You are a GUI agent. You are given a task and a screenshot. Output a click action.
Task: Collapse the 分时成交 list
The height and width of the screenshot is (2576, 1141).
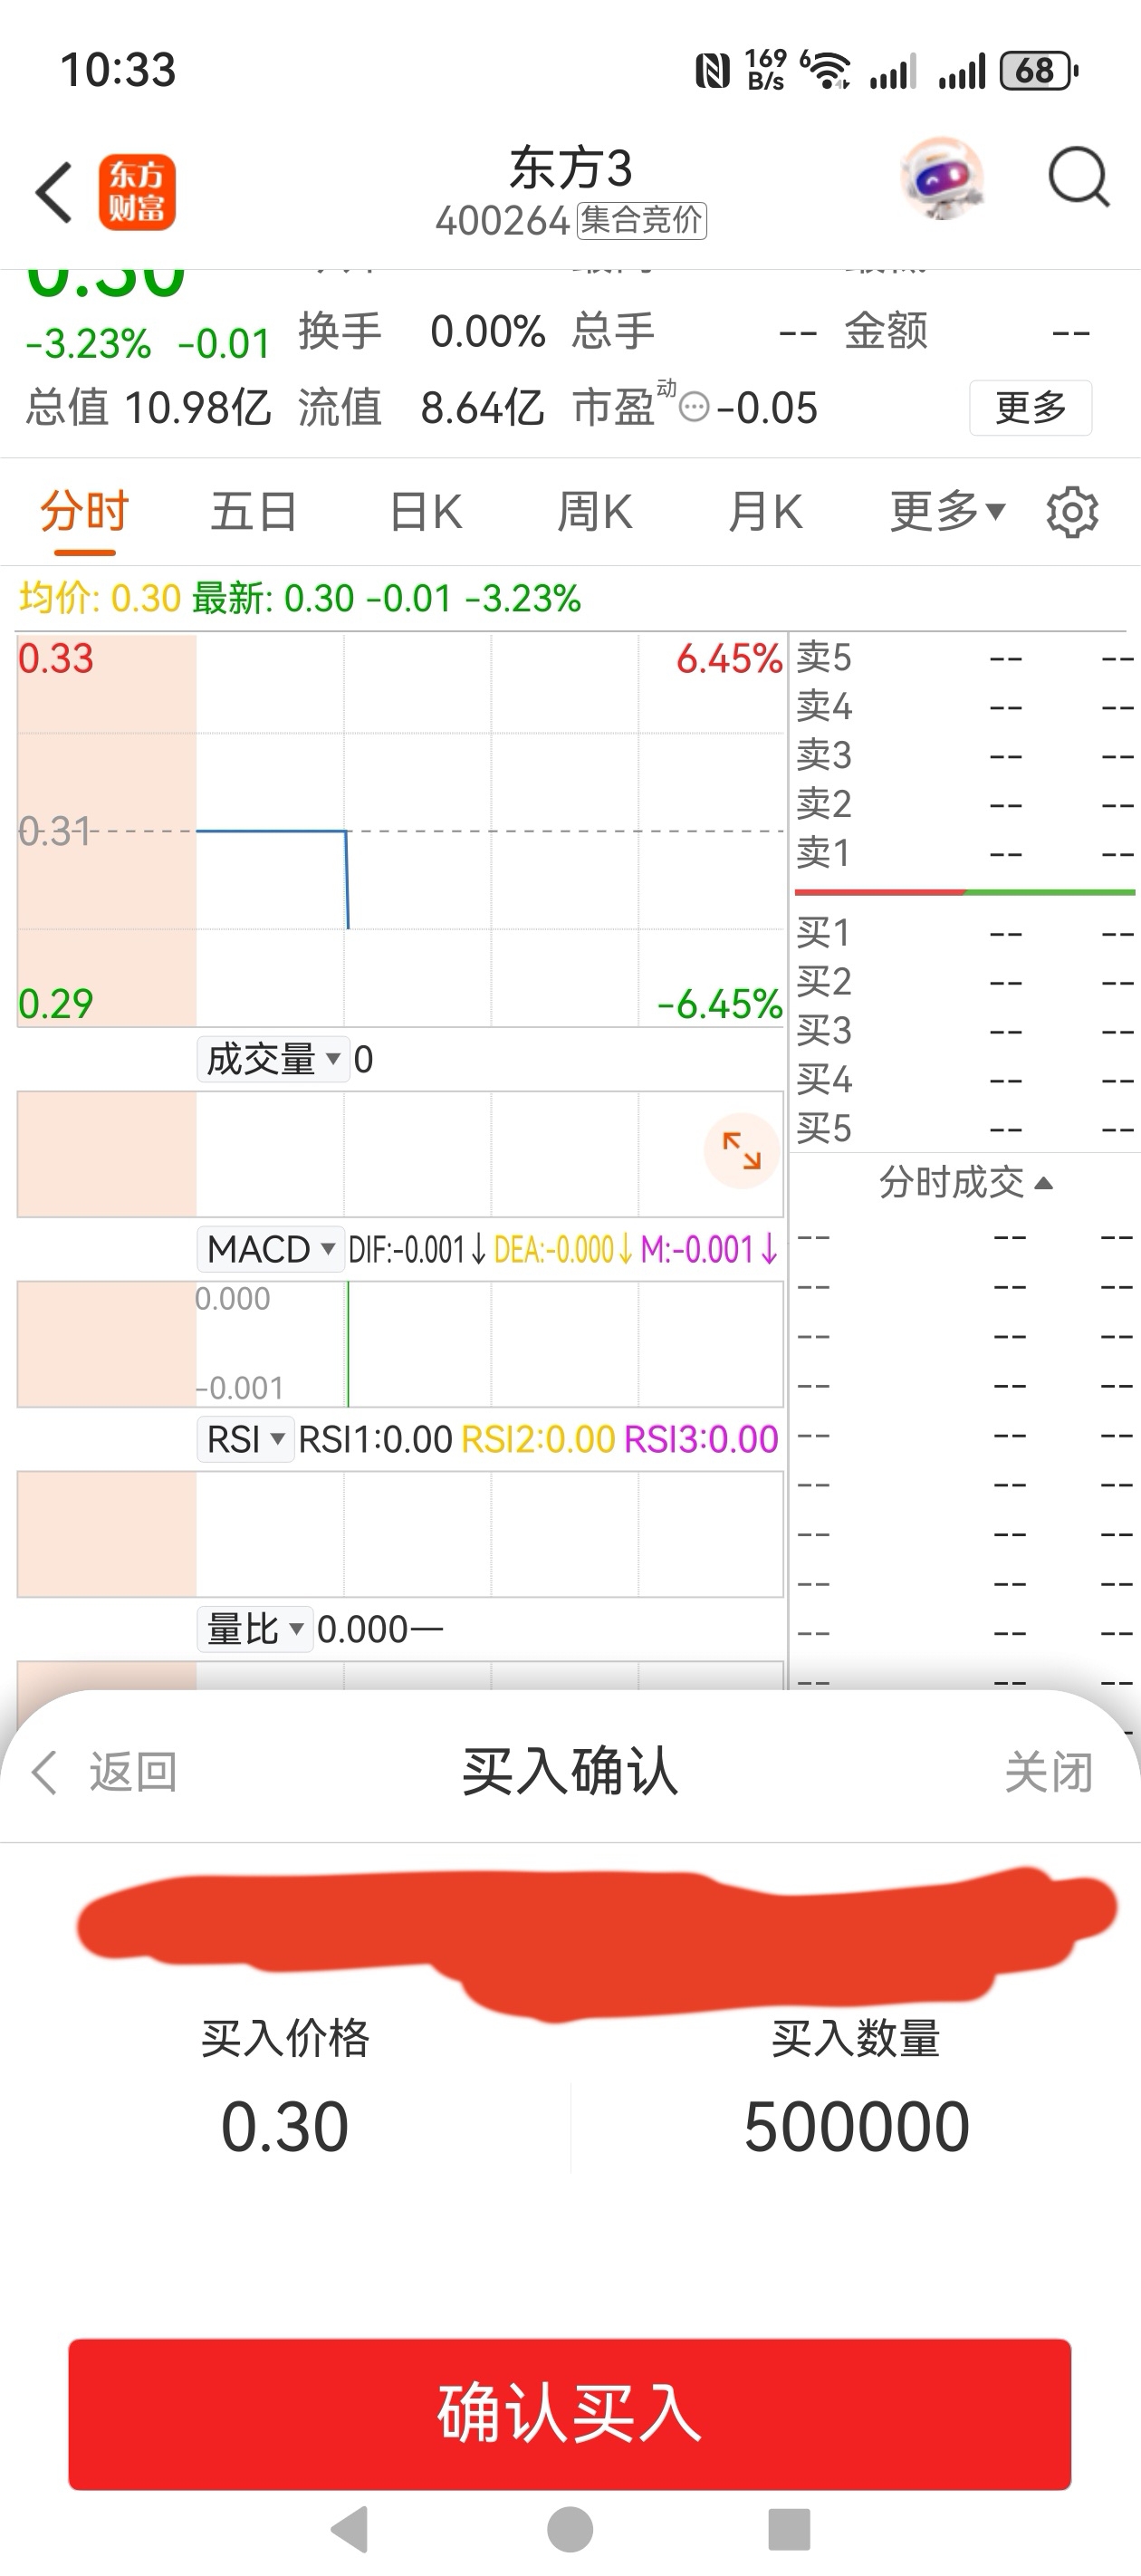pyautogui.click(x=965, y=1183)
